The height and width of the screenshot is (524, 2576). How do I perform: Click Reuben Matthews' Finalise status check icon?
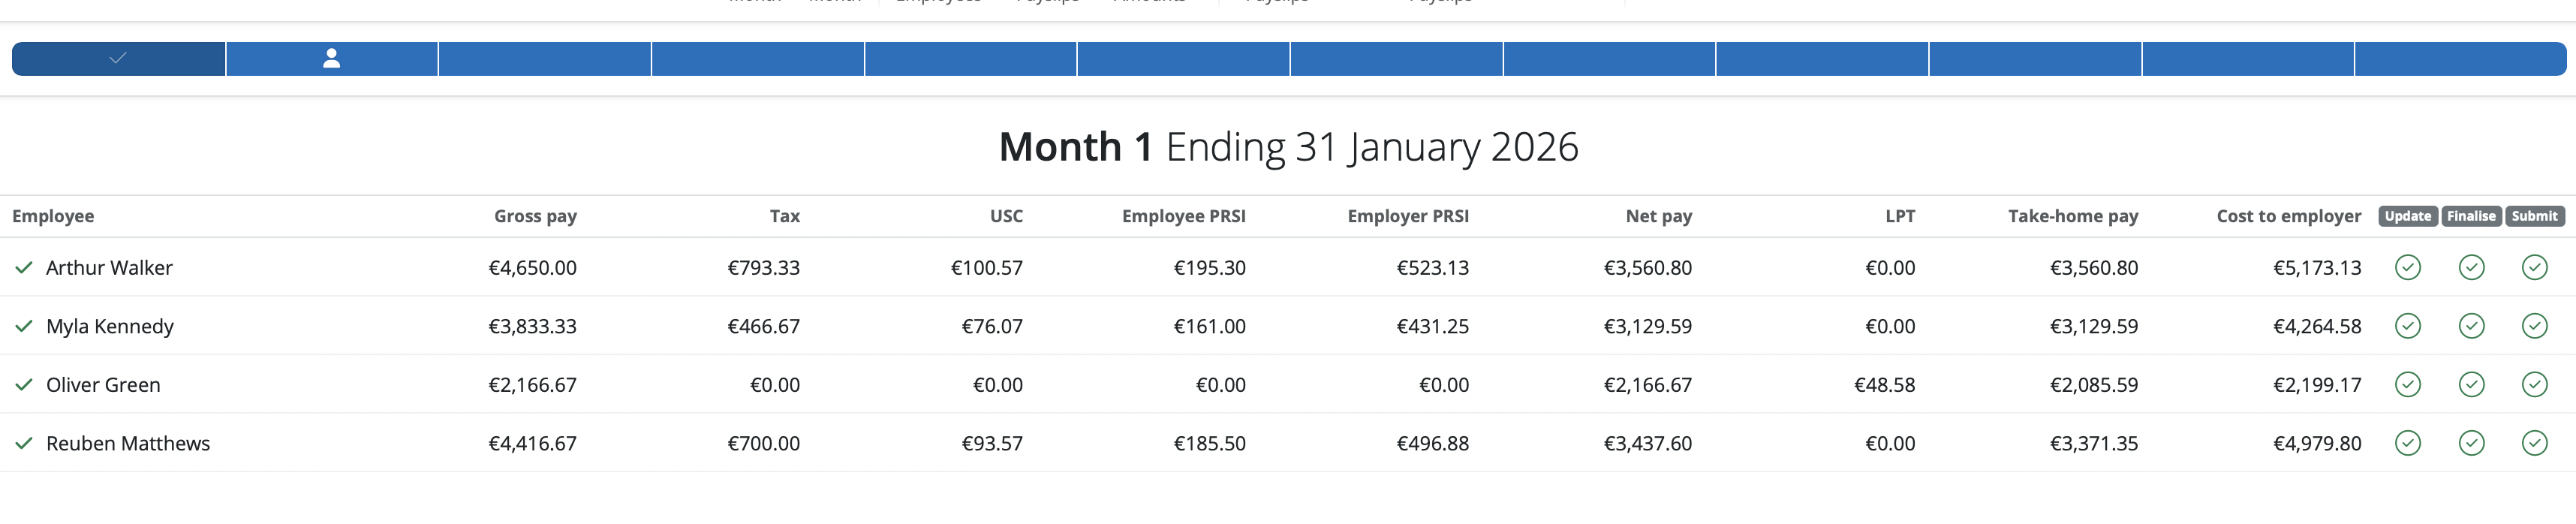pos(2471,443)
